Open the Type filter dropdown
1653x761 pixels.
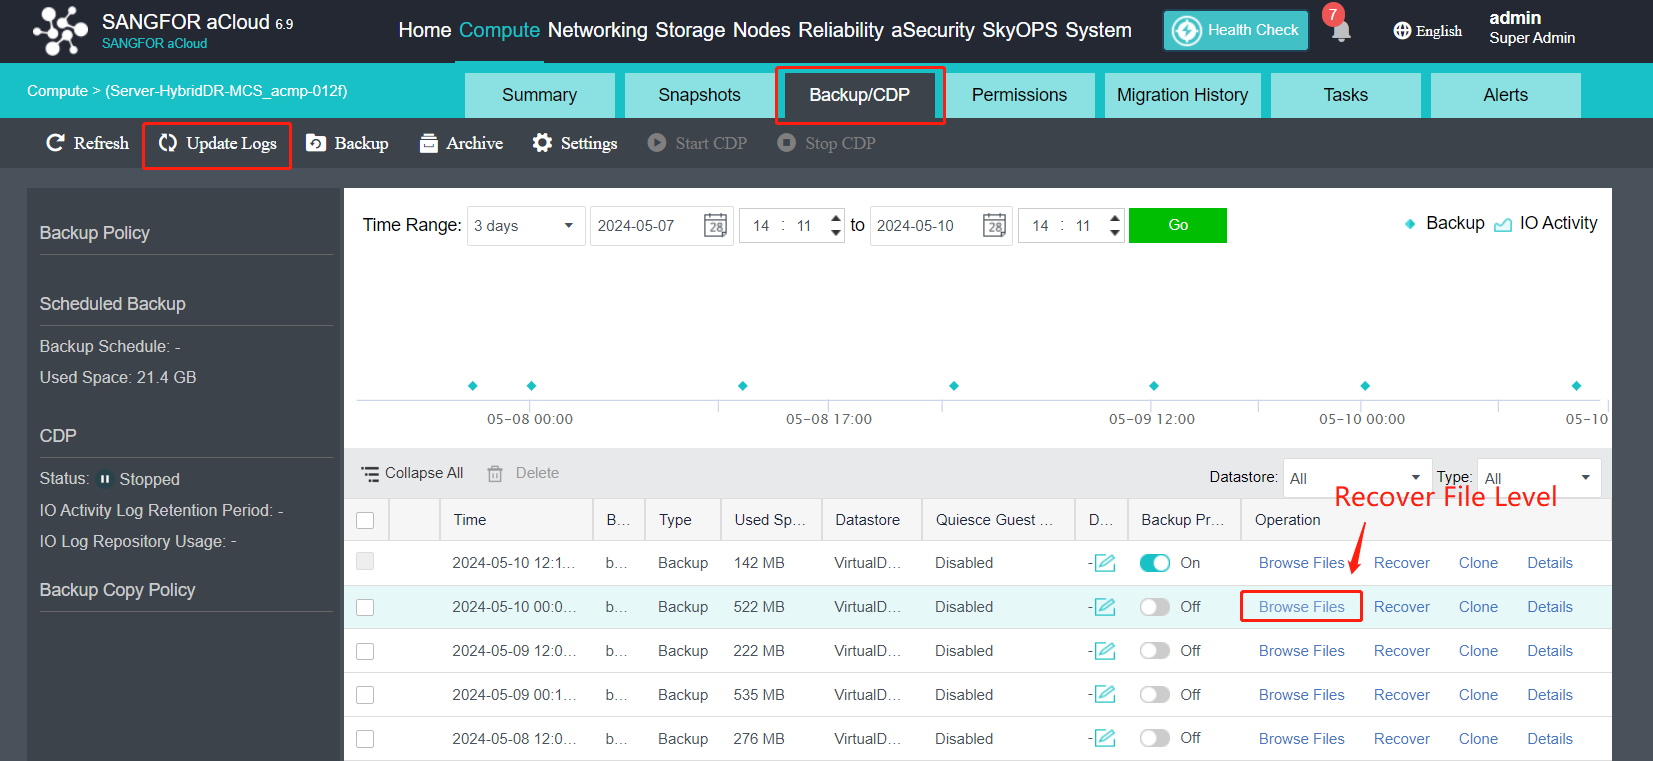pyautogui.click(x=1539, y=478)
